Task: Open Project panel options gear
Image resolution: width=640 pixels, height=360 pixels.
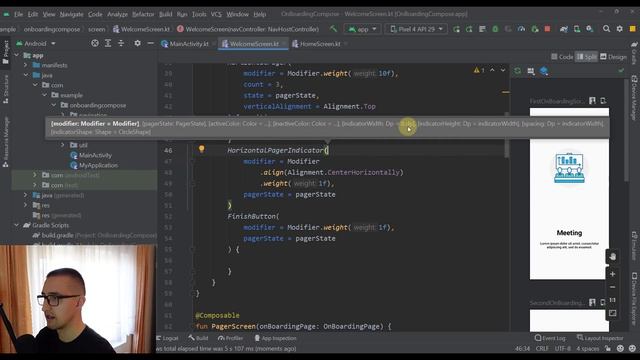Action: point(138,43)
